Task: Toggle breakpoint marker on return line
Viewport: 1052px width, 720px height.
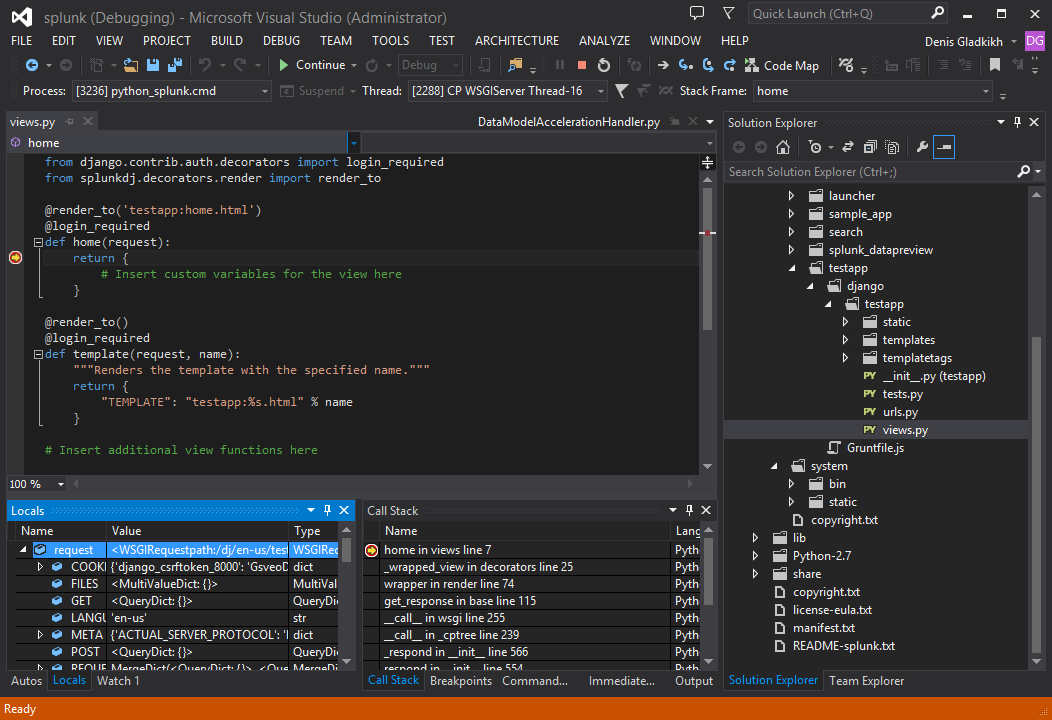Action: click(15, 258)
